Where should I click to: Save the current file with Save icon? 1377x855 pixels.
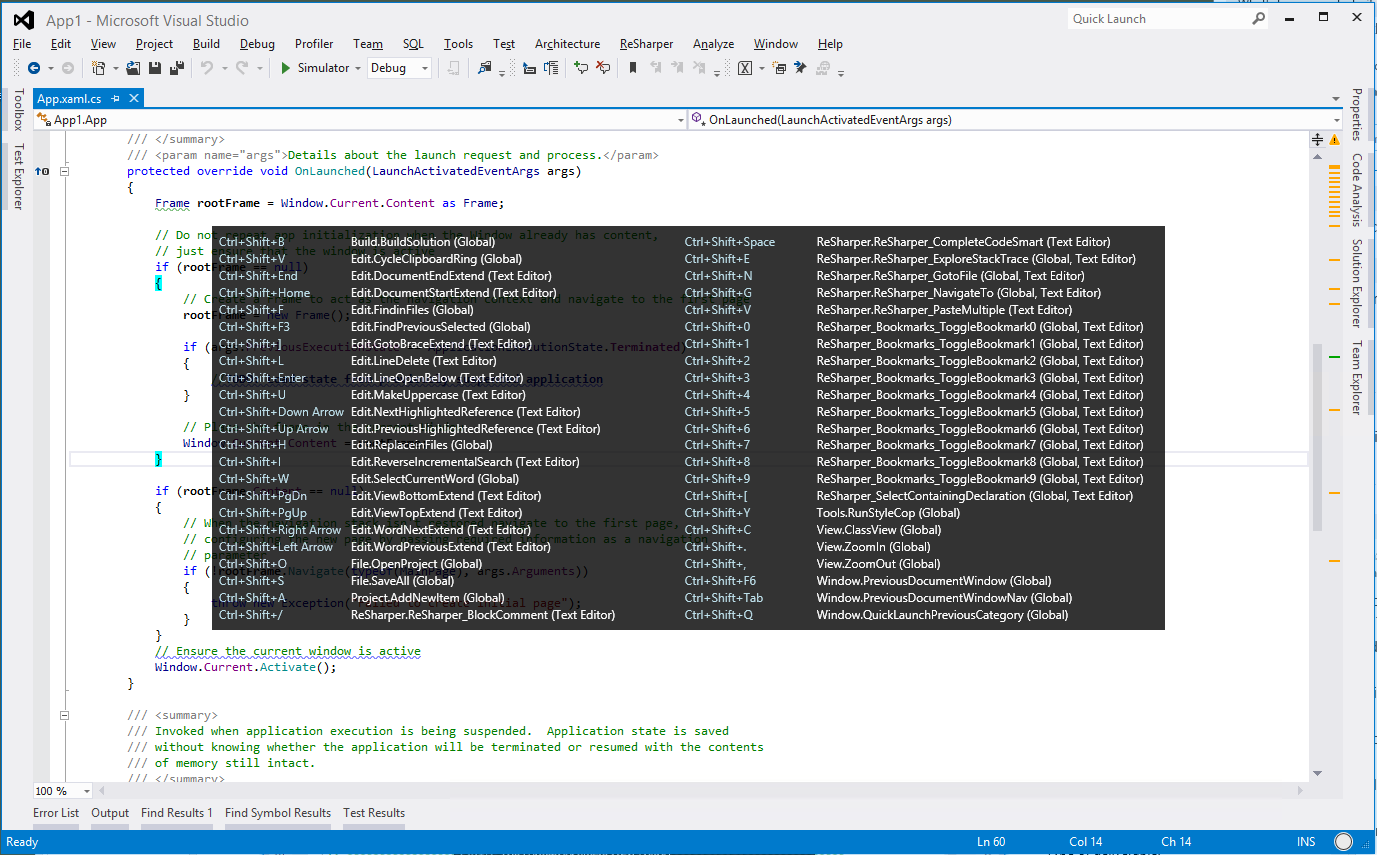[x=155, y=68]
